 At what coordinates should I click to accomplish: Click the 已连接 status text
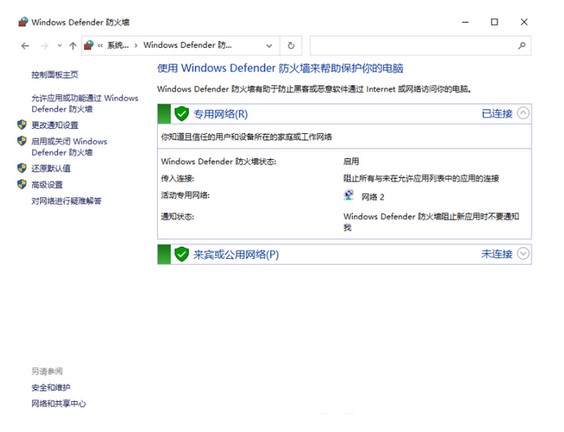497,114
